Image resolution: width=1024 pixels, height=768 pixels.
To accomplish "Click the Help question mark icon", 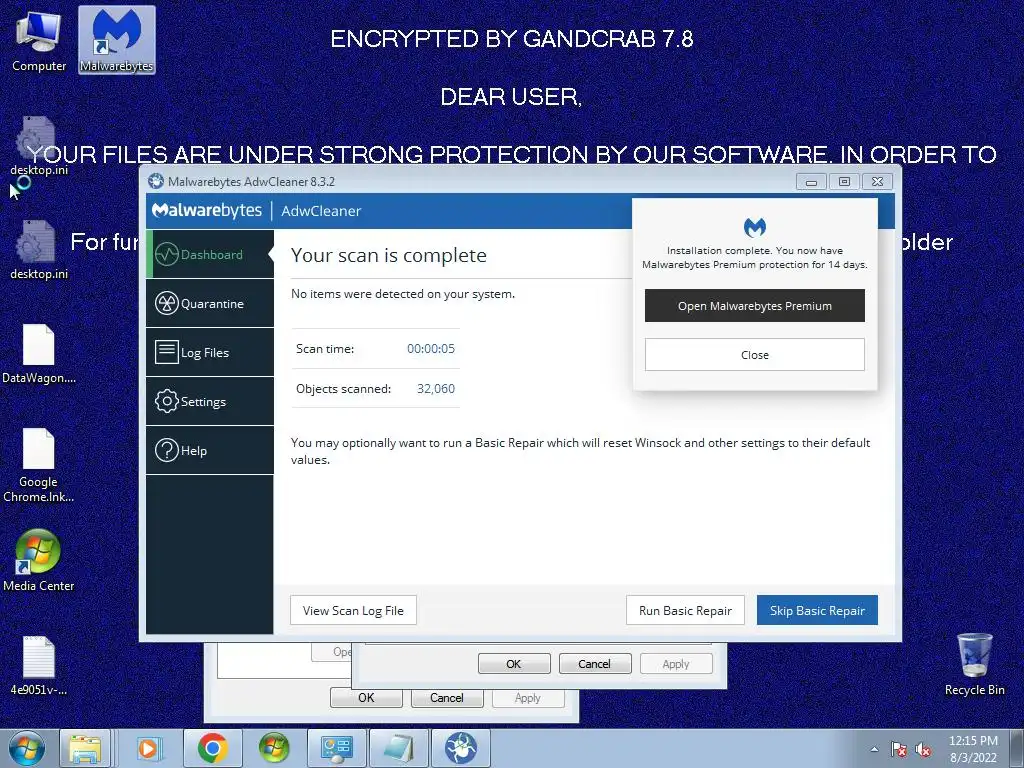I will point(167,450).
